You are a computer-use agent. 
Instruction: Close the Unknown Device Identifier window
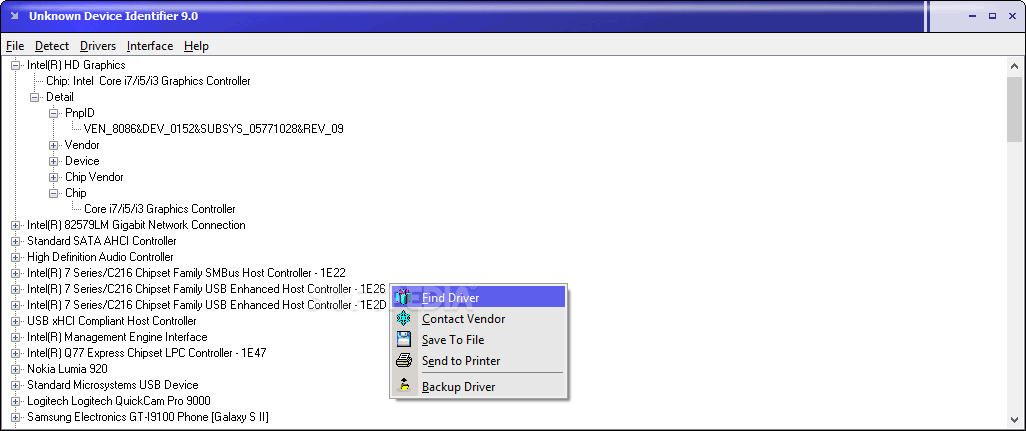coord(1011,16)
